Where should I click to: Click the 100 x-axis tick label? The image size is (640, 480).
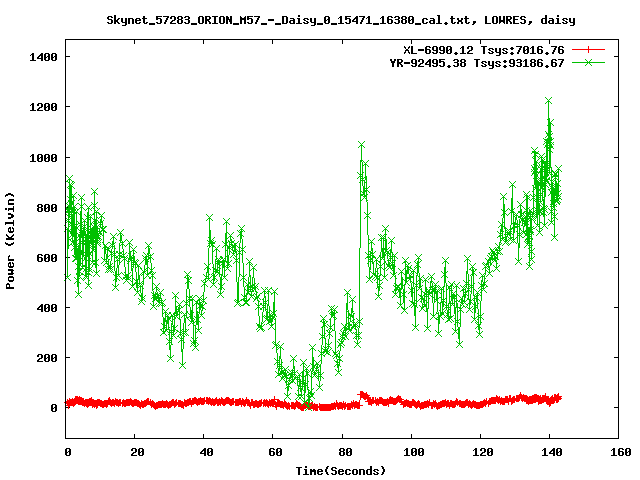point(414,452)
